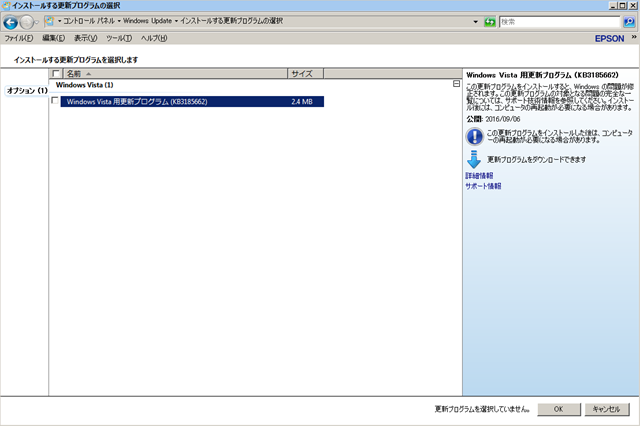The width and height of the screenshot is (640, 426).
Task: Expand the toolbar overflow chevron
Action: (x=634, y=37)
